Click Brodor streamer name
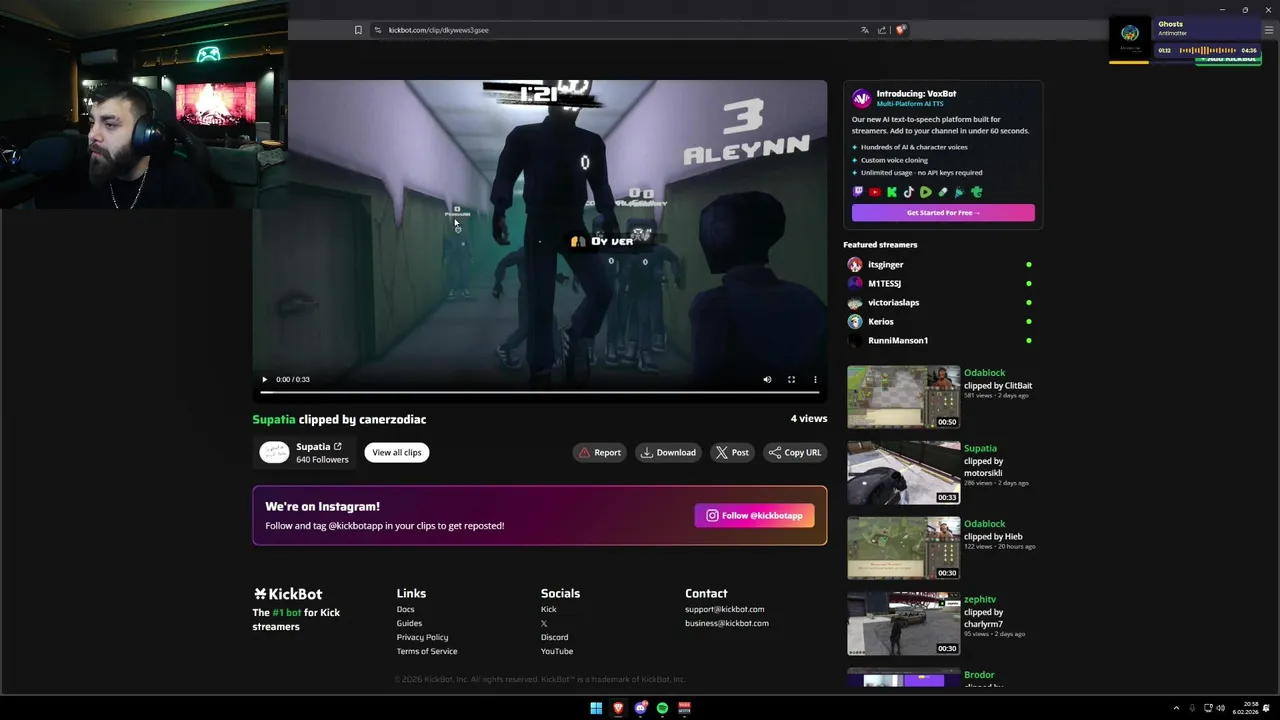The image size is (1280, 720). [979, 675]
